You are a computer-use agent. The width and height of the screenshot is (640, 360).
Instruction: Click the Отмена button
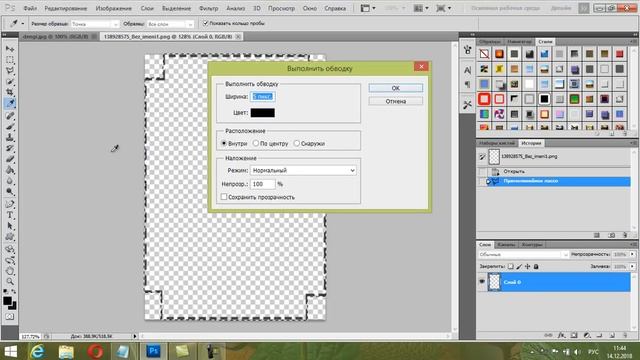click(x=396, y=101)
